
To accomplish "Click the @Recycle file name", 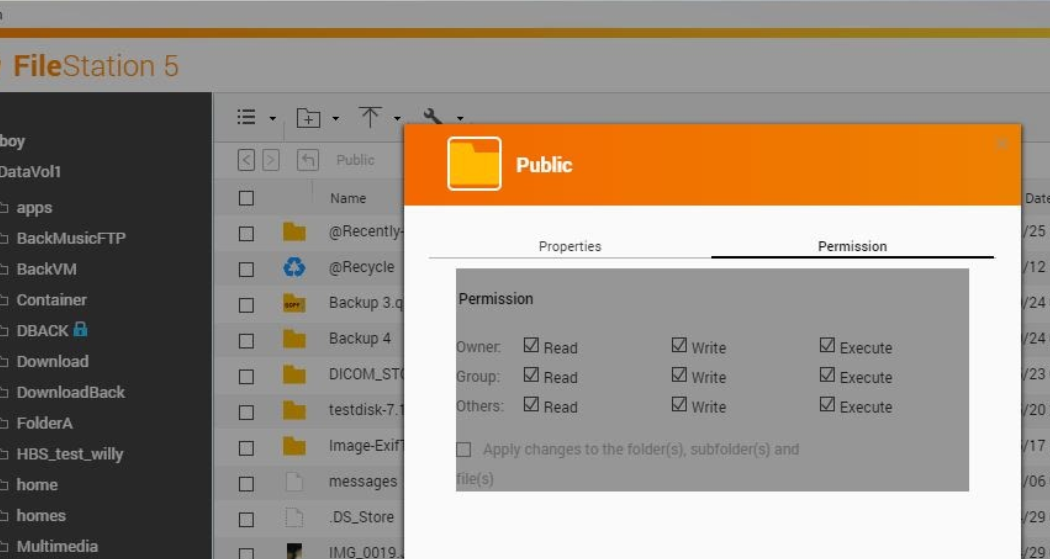I will click(362, 267).
